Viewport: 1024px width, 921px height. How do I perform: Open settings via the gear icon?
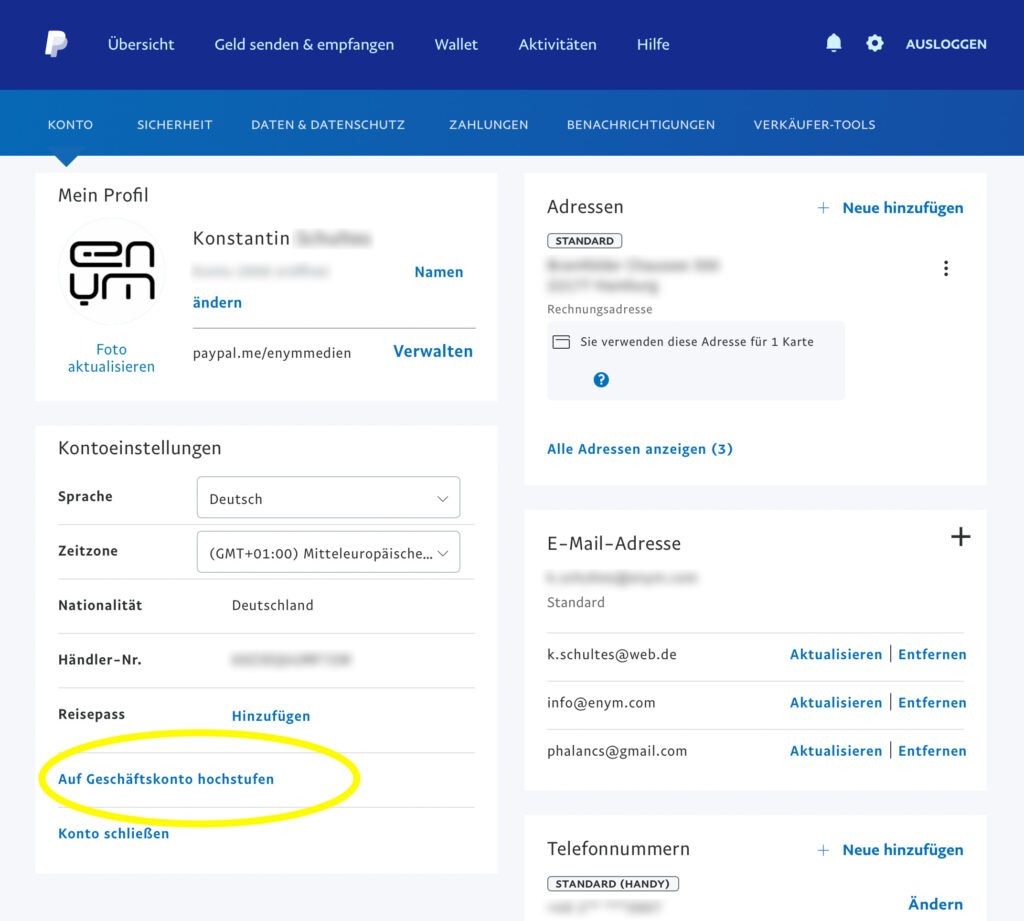(x=874, y=43)
